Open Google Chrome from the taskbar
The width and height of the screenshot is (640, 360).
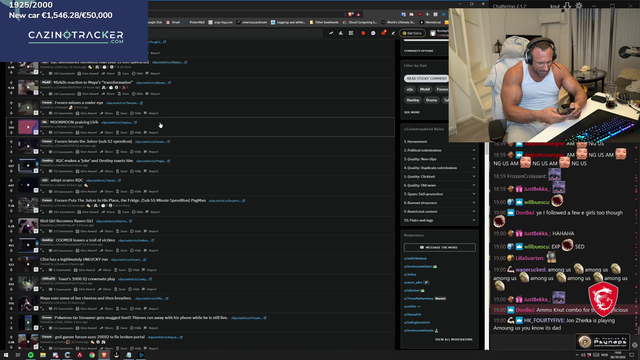pyautogui.click(x=92, y=355)
